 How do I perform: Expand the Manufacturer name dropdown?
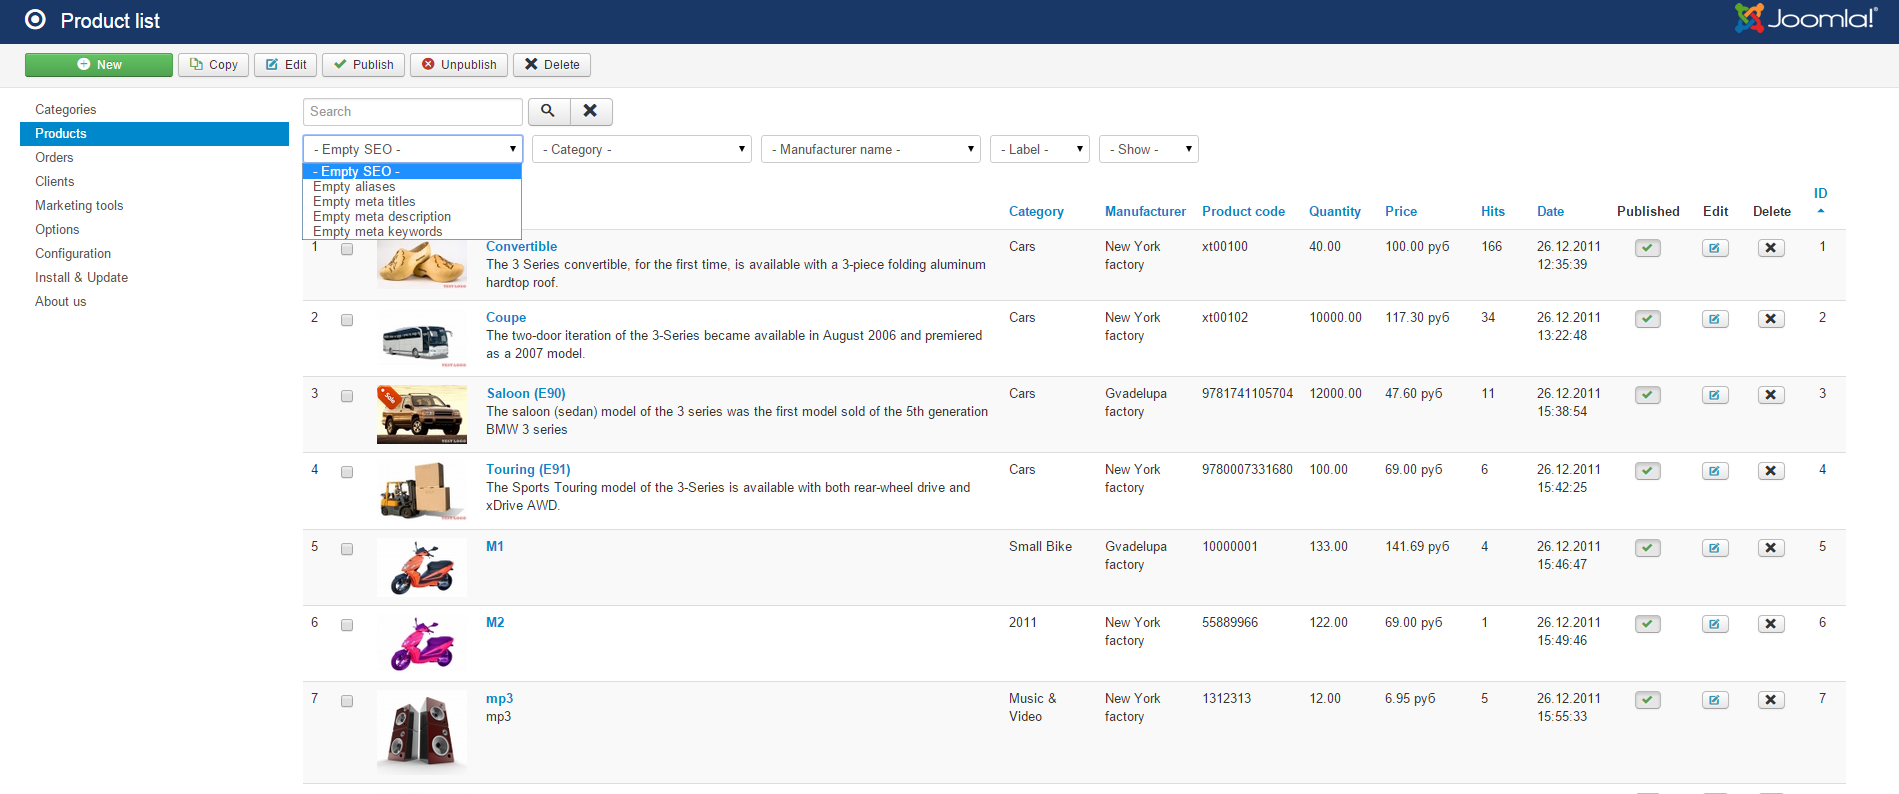[x=870, y=149]
